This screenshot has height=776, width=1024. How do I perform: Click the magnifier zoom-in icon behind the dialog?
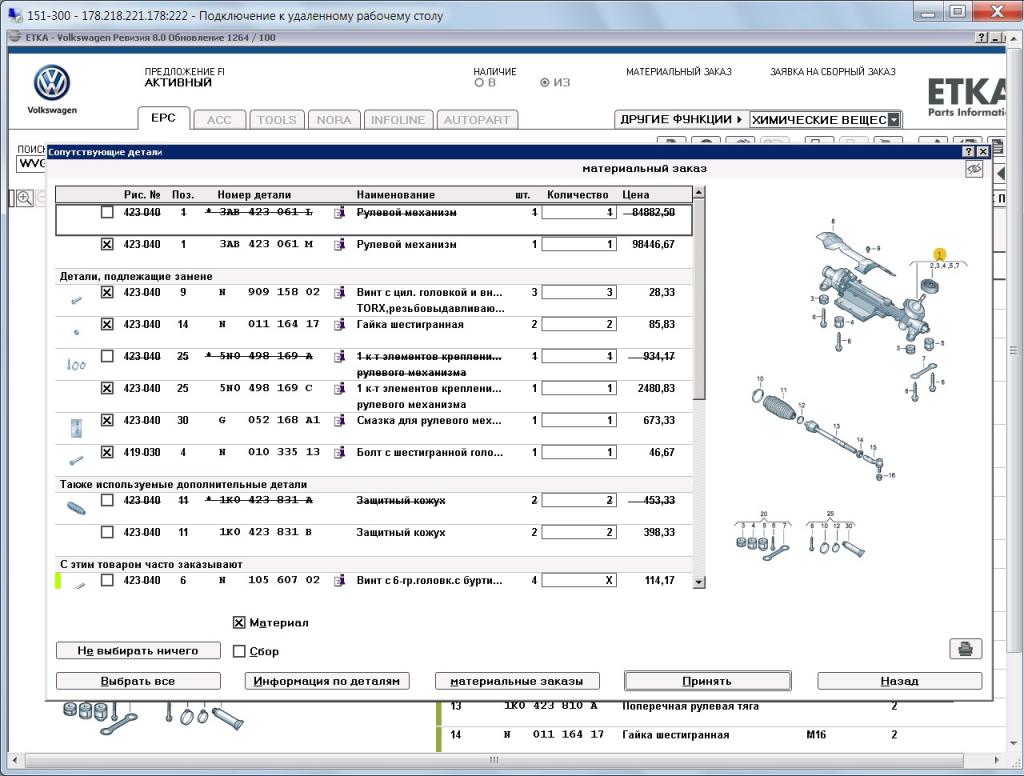tap(24, 198)
